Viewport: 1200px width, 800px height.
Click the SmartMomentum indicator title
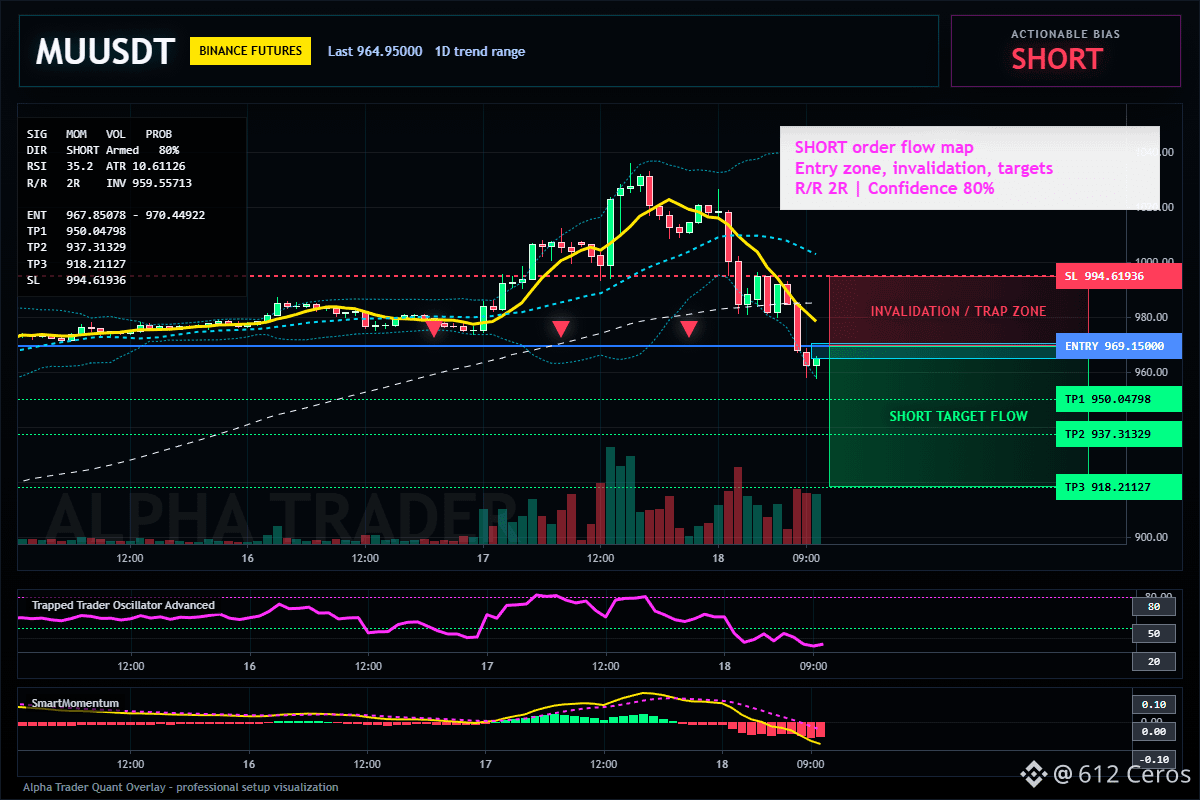point(75,703)
